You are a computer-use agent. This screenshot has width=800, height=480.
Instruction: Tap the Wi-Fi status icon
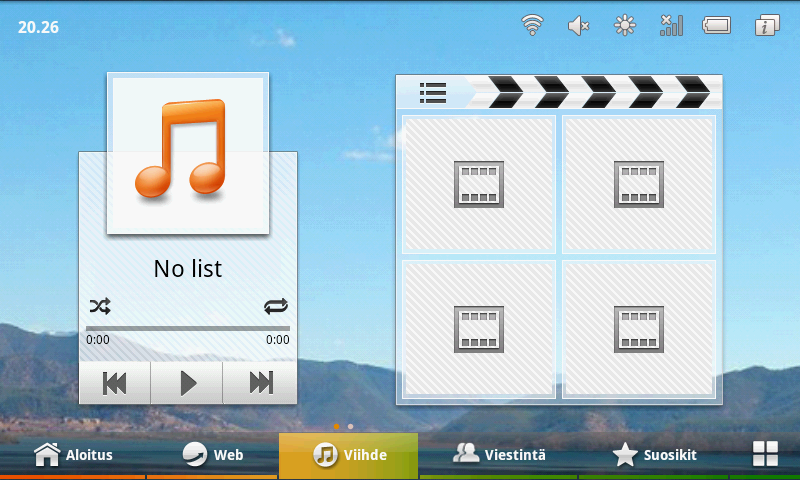coord(533,26)
